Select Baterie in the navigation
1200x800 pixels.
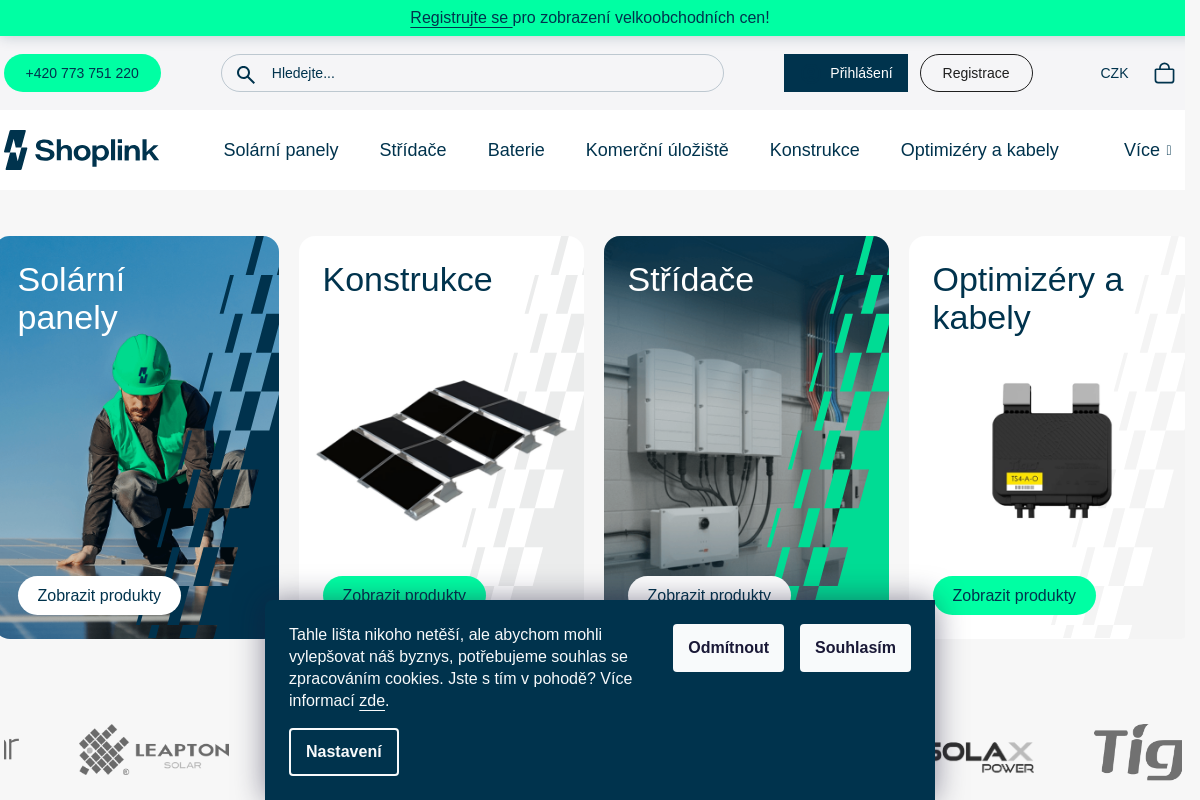(x=516, y=150)
